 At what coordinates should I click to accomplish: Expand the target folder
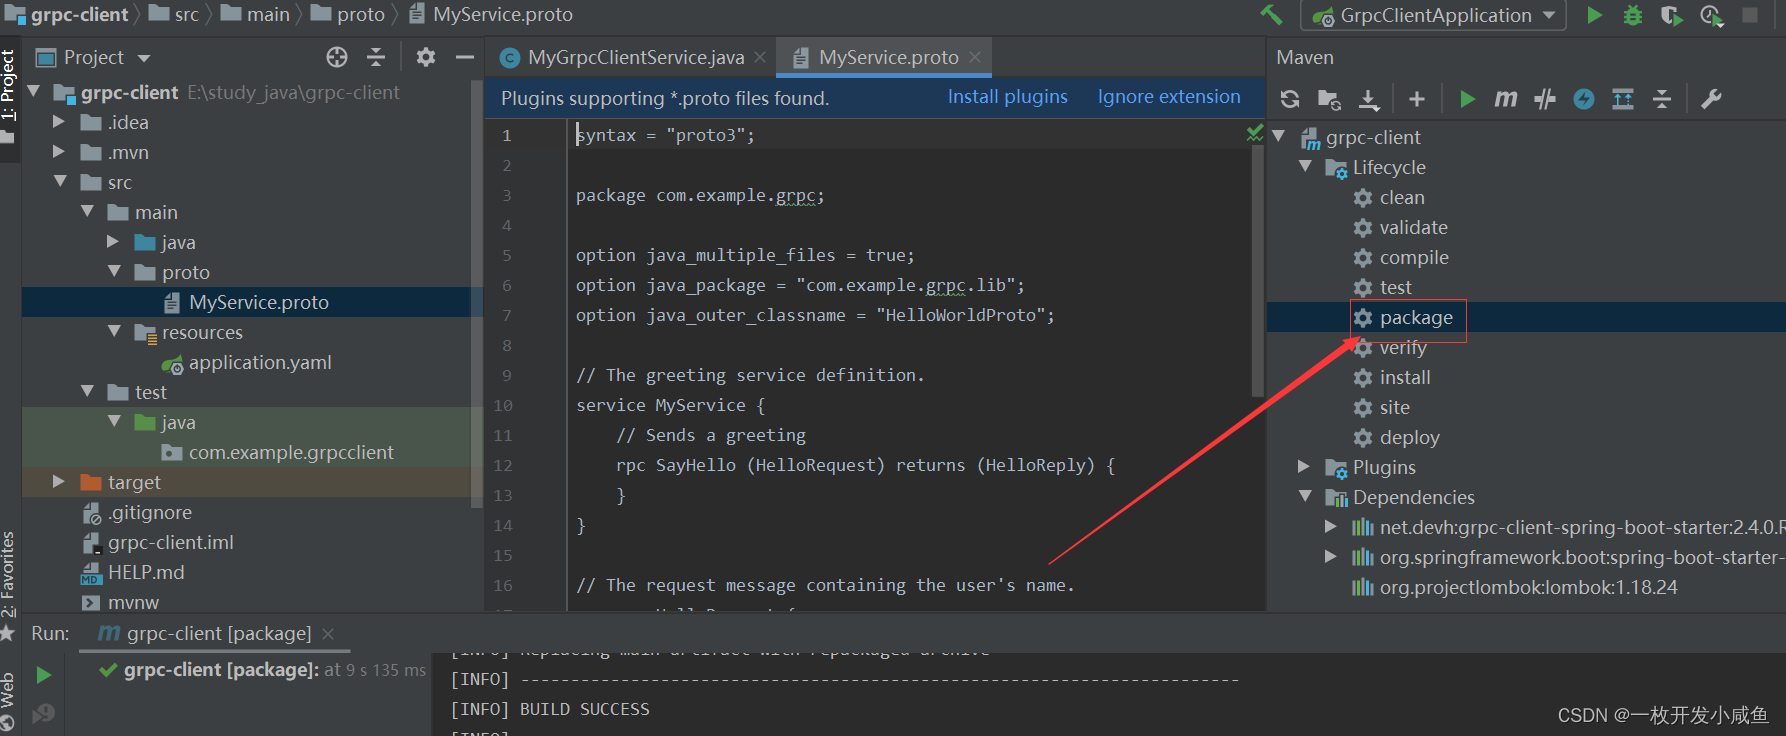pos(59,482)
